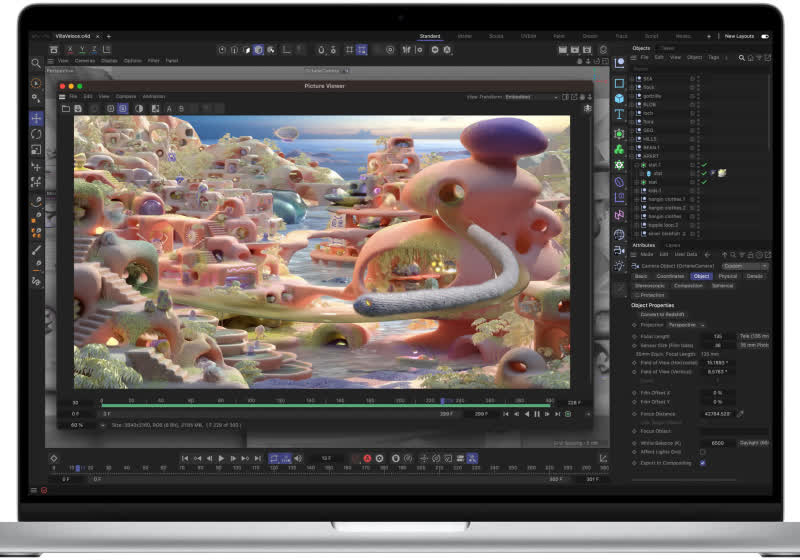The height and width of the screenshot is (560, 800).
Task: Click the focus distance picker icon
Action: point(741,413)
